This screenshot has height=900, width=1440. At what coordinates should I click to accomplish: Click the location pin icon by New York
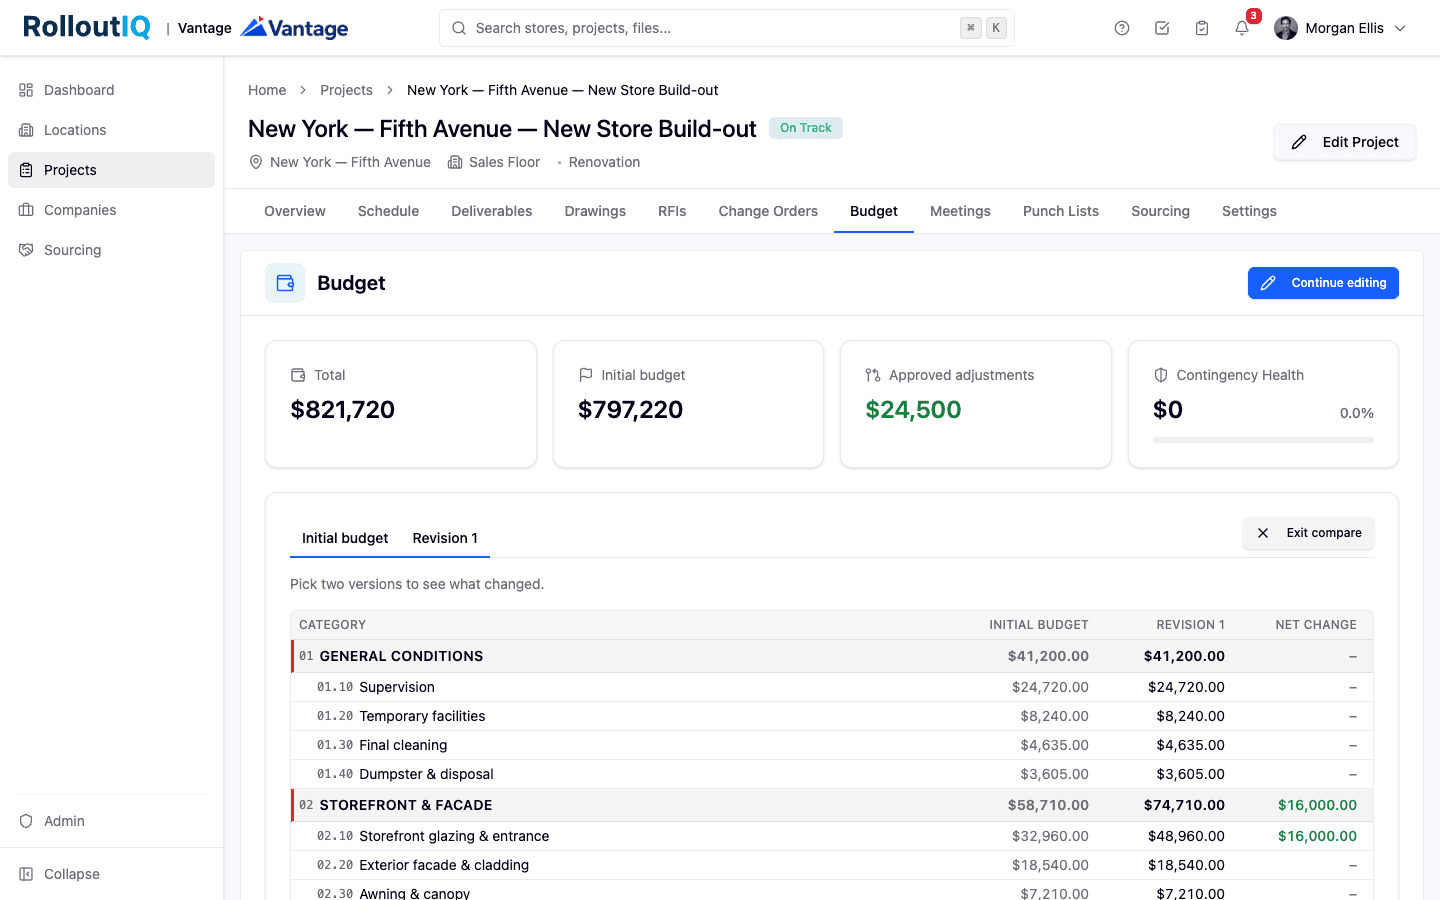coord(256,162)
